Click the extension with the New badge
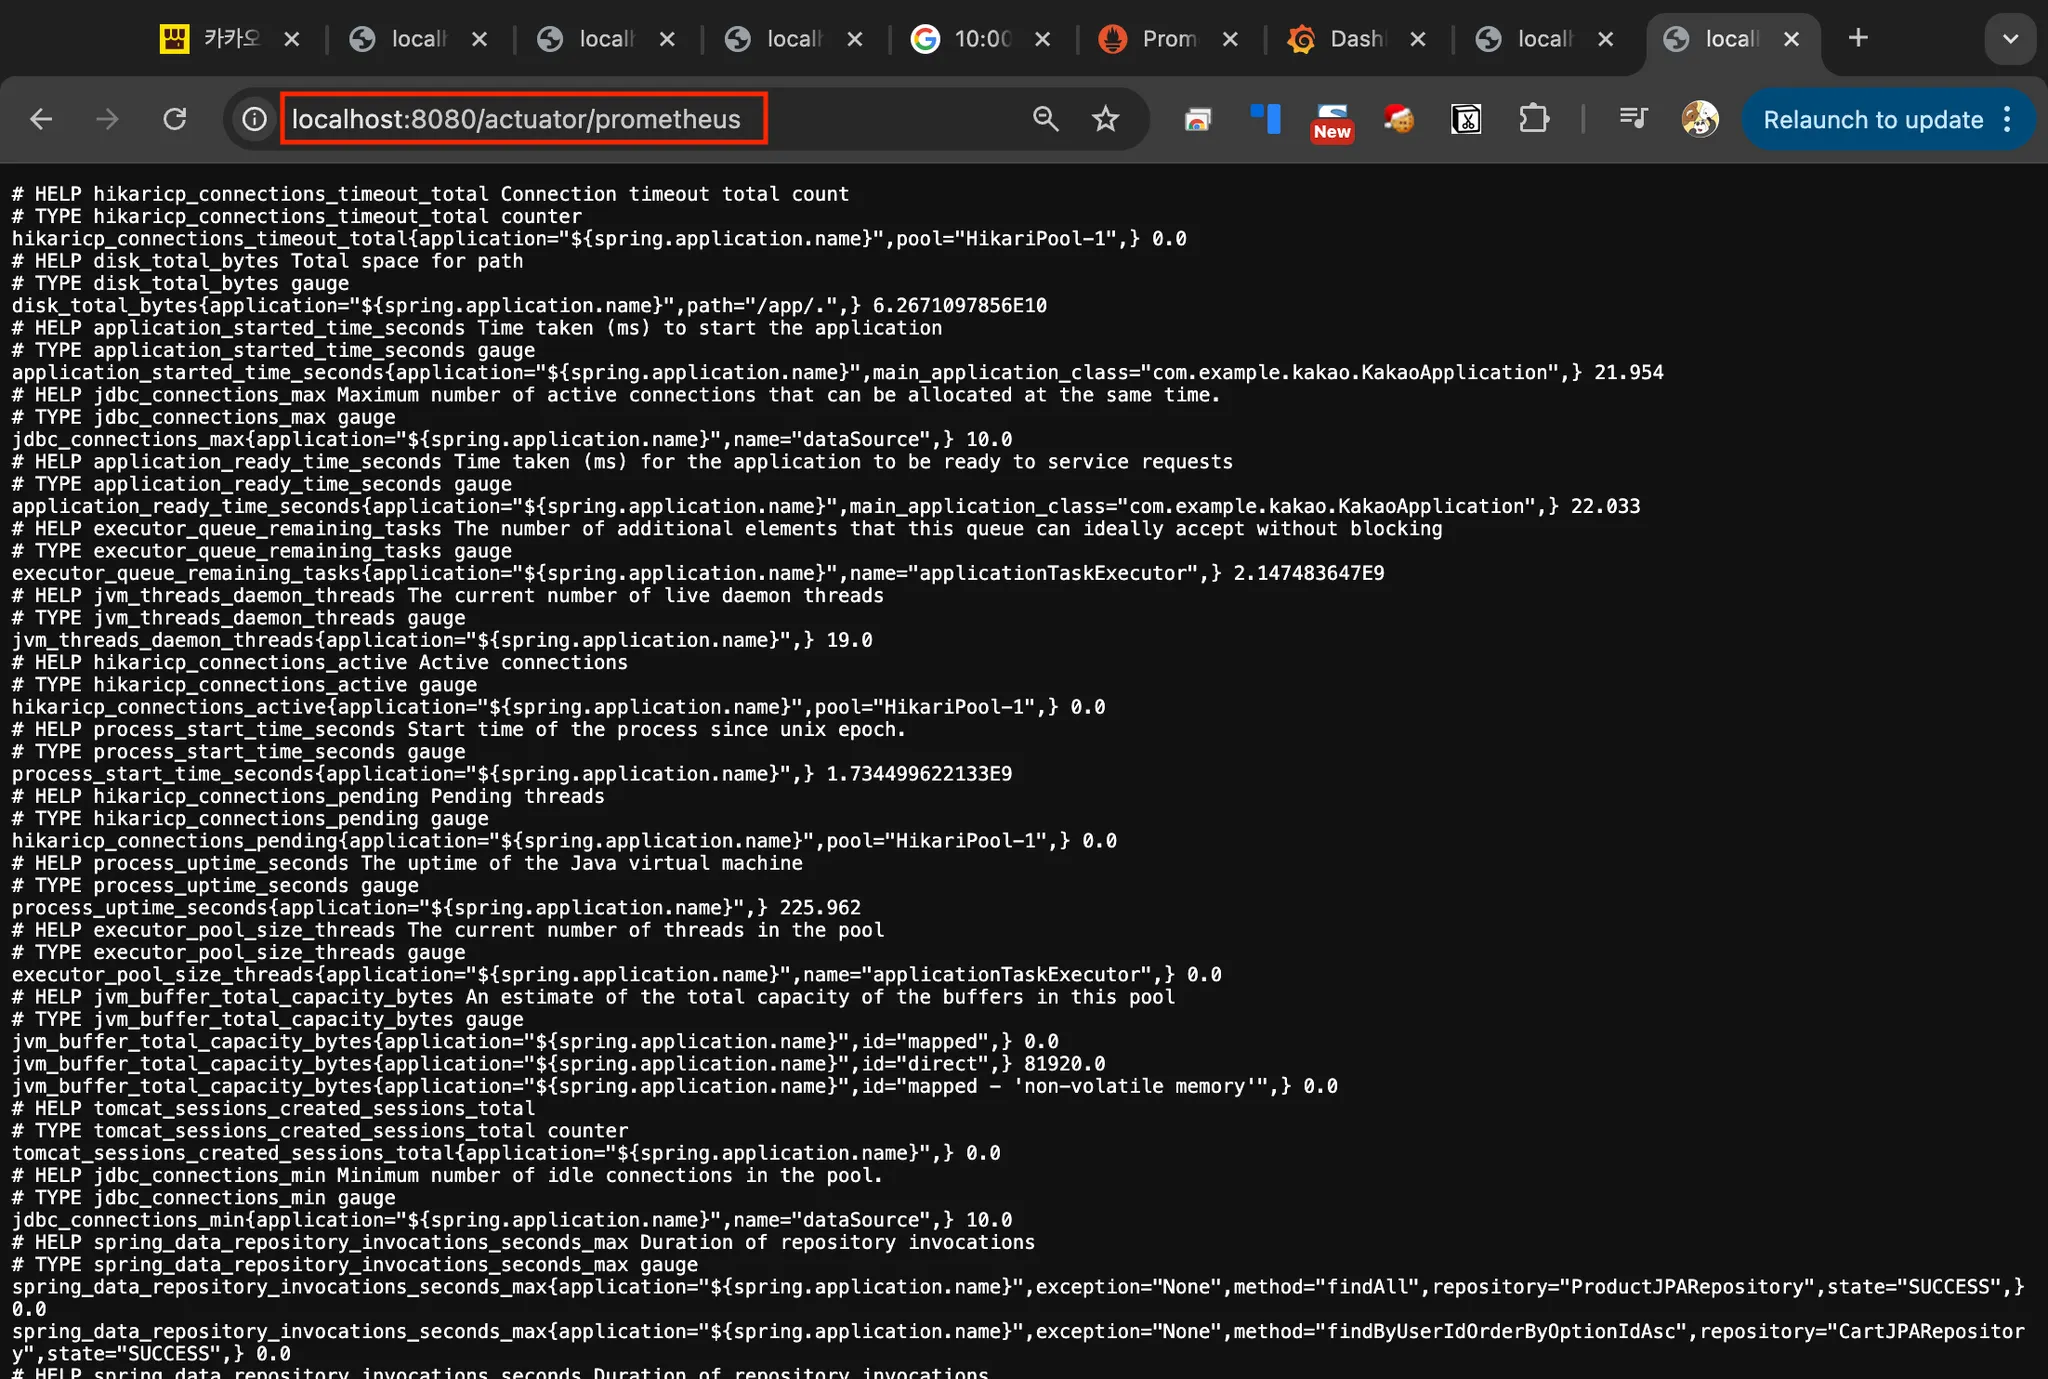This screenshot has height=1379, width=2048. click(x=1332, y=119)
